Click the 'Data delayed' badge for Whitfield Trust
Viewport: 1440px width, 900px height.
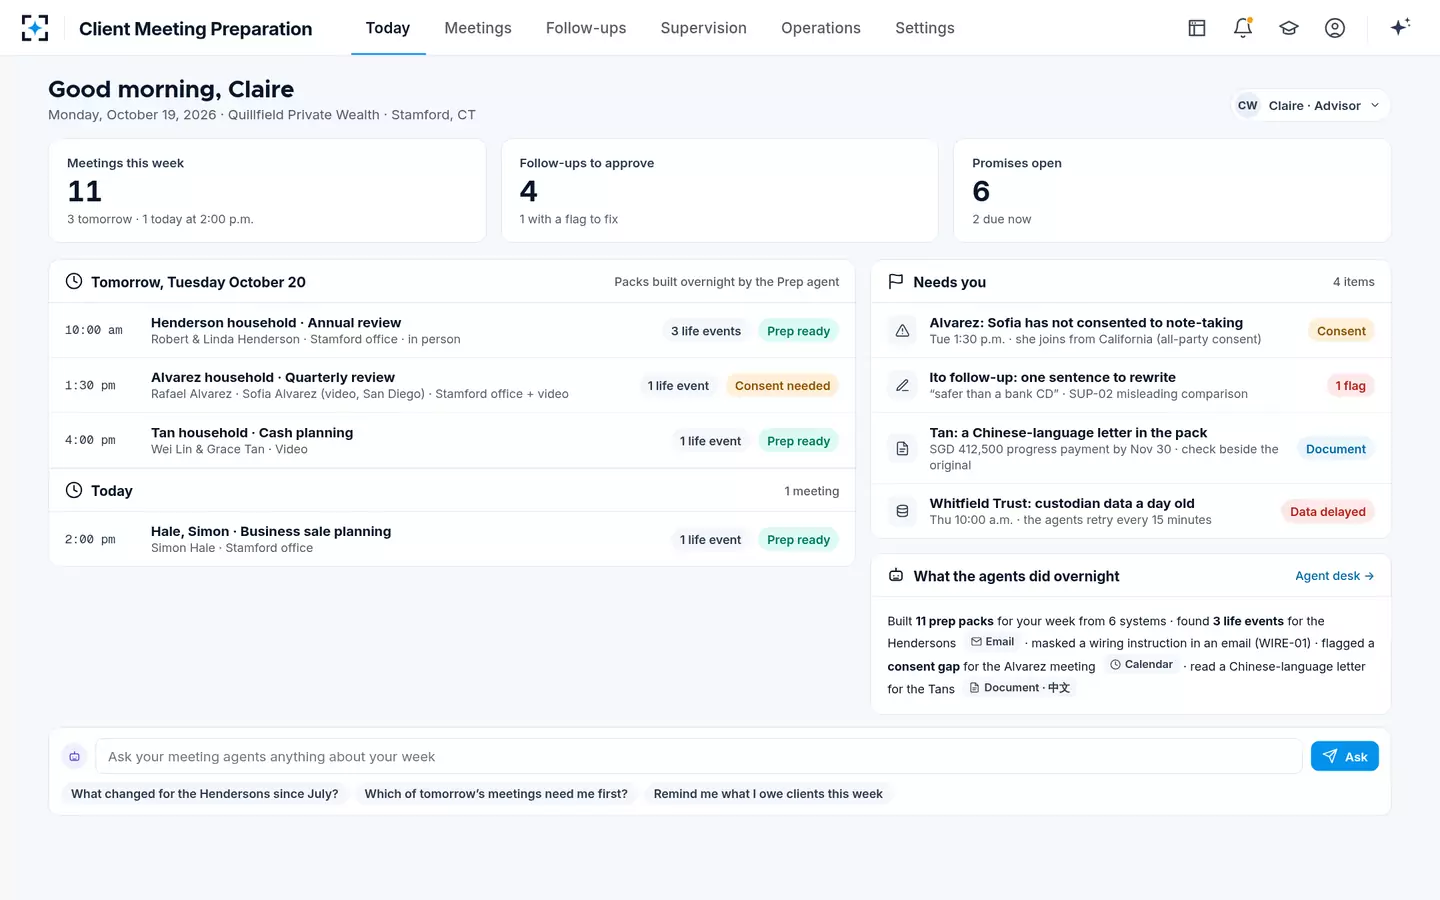click(x=1328, y=512)
